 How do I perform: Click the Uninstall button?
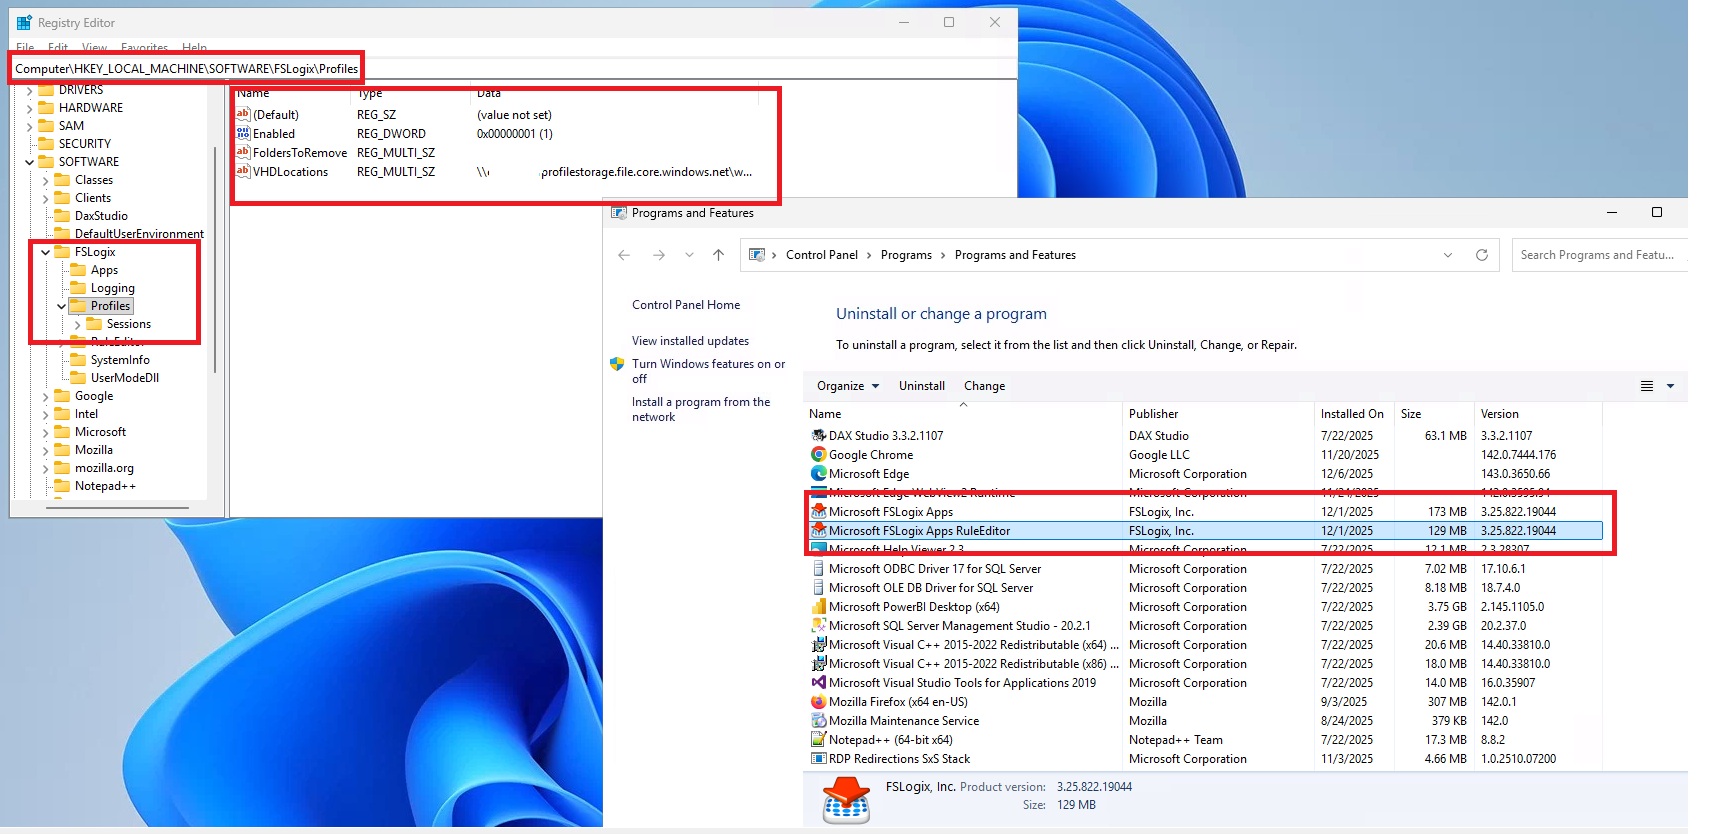(x=922, y=386)
